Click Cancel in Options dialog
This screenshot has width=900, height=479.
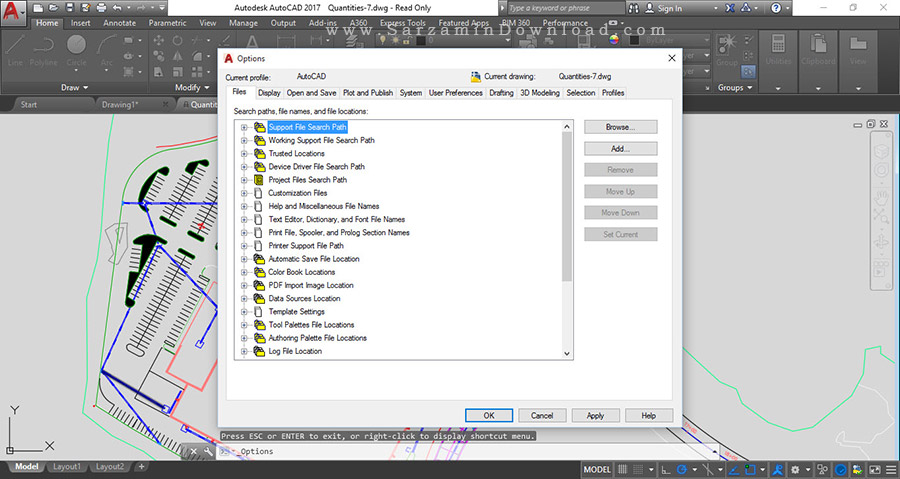click(542, 415)
